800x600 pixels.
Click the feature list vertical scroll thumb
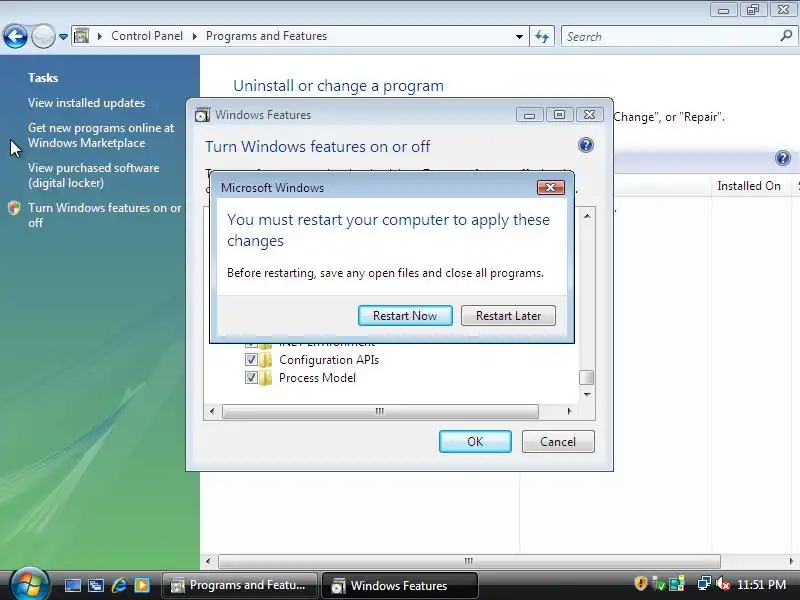point(587,378)
